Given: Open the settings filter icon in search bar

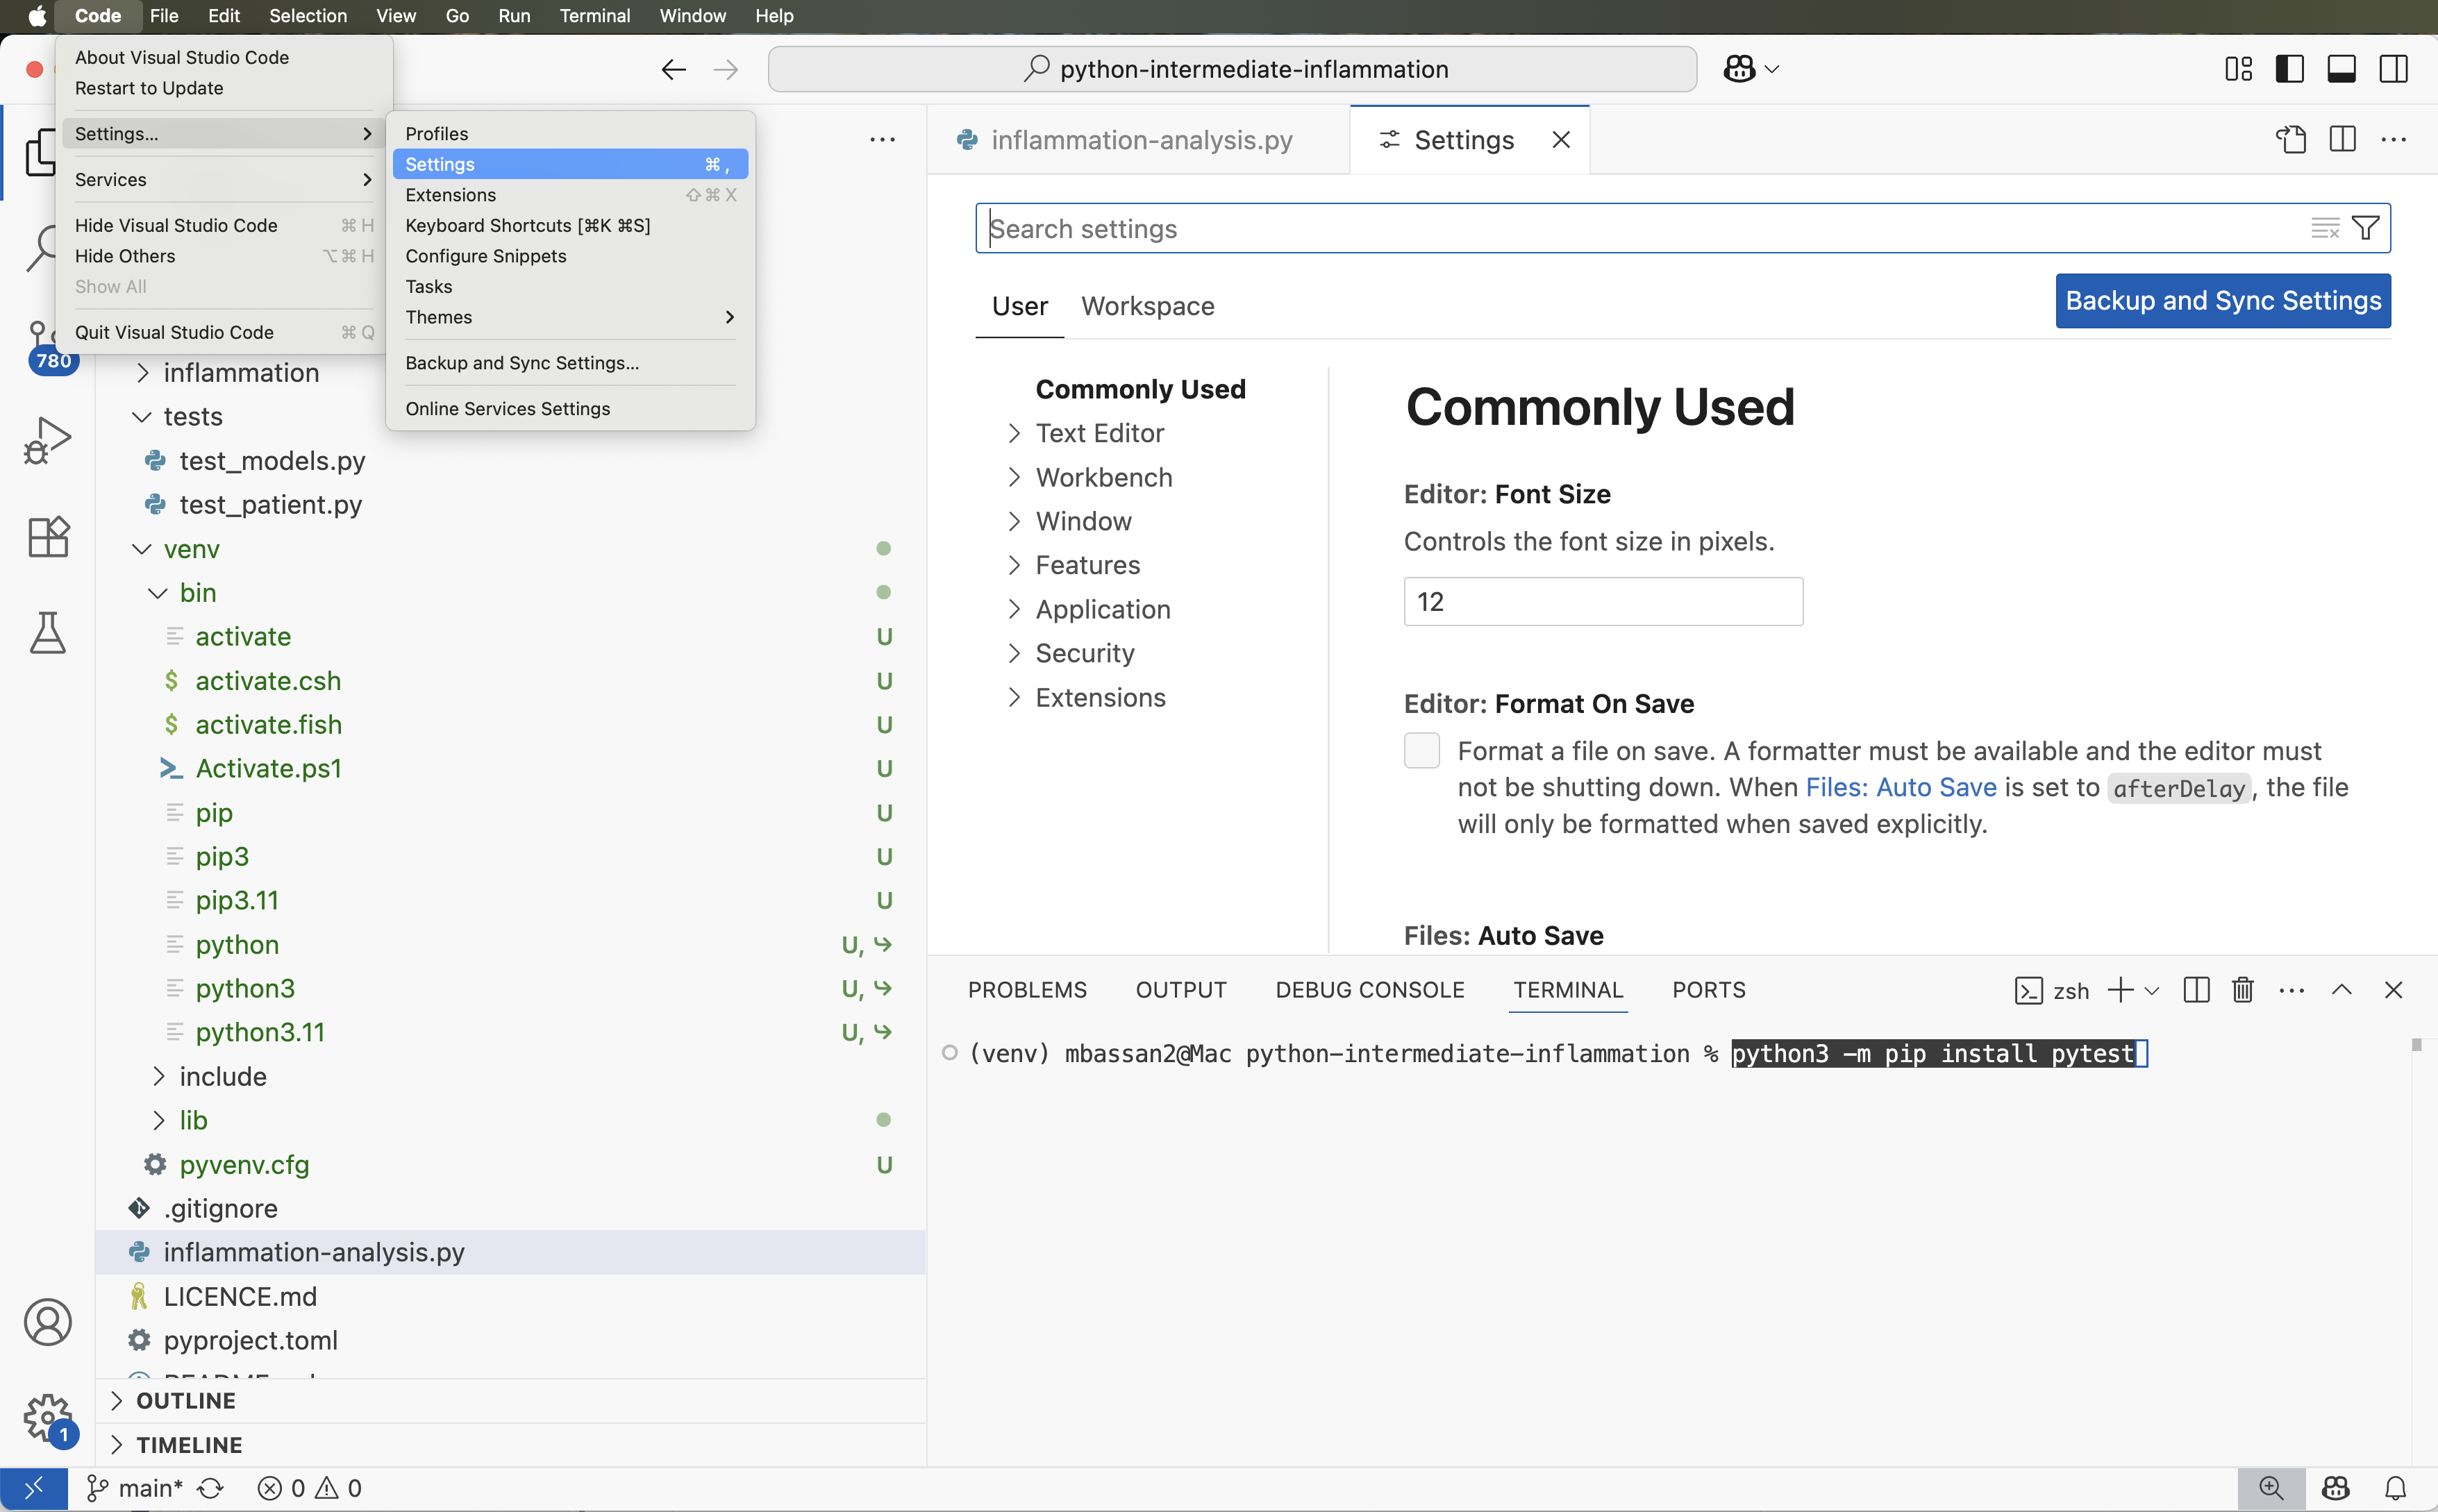Looking at the screenshot, I should pos(2364,227).
